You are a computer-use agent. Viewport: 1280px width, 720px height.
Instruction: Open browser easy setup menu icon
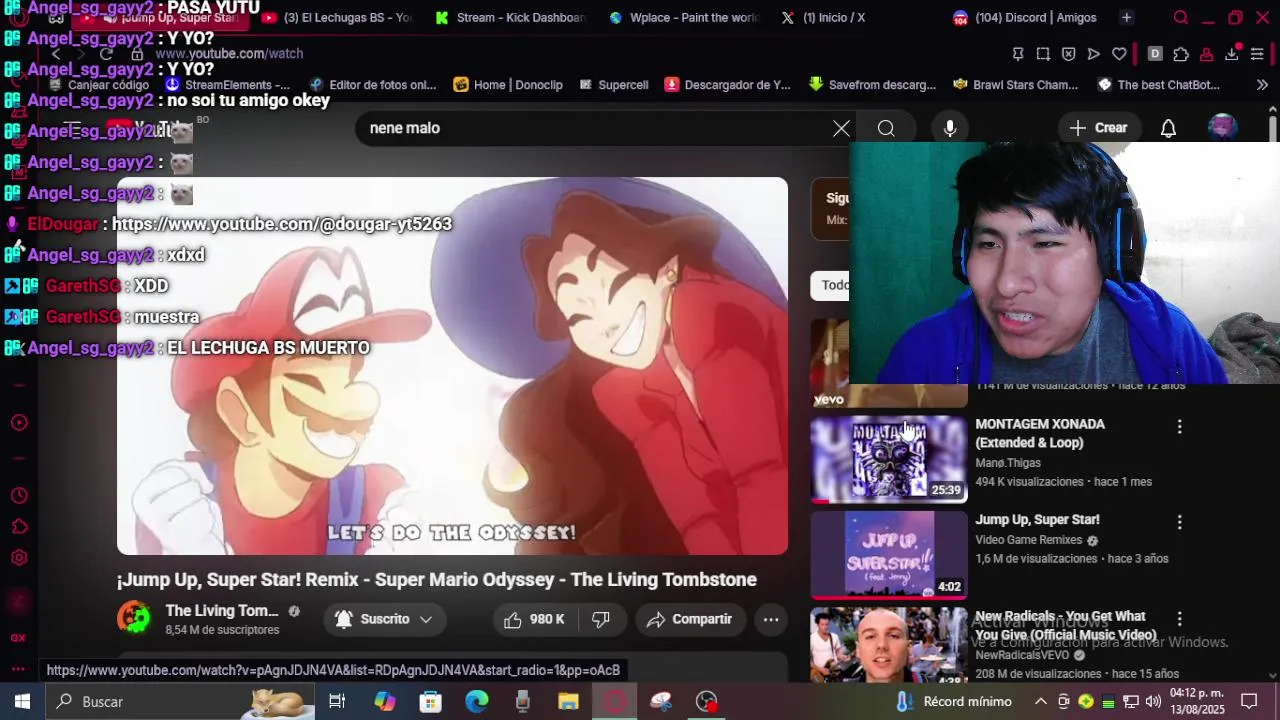point(1257,54)
